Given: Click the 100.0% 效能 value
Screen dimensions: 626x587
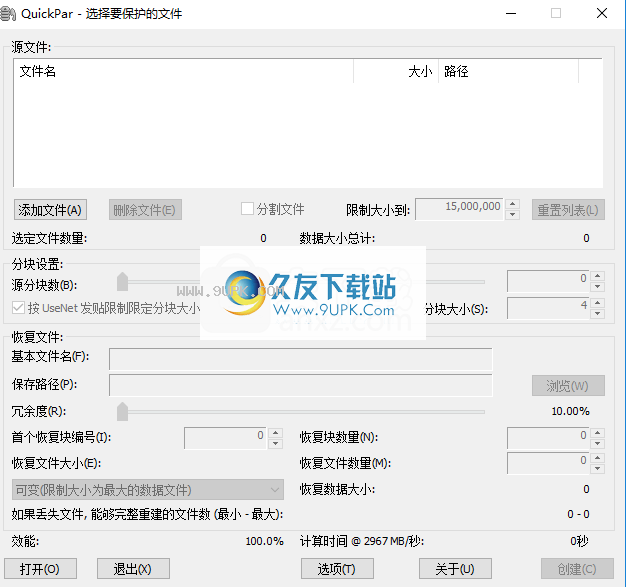Looking at the screenshot, I should pos(264,541).
